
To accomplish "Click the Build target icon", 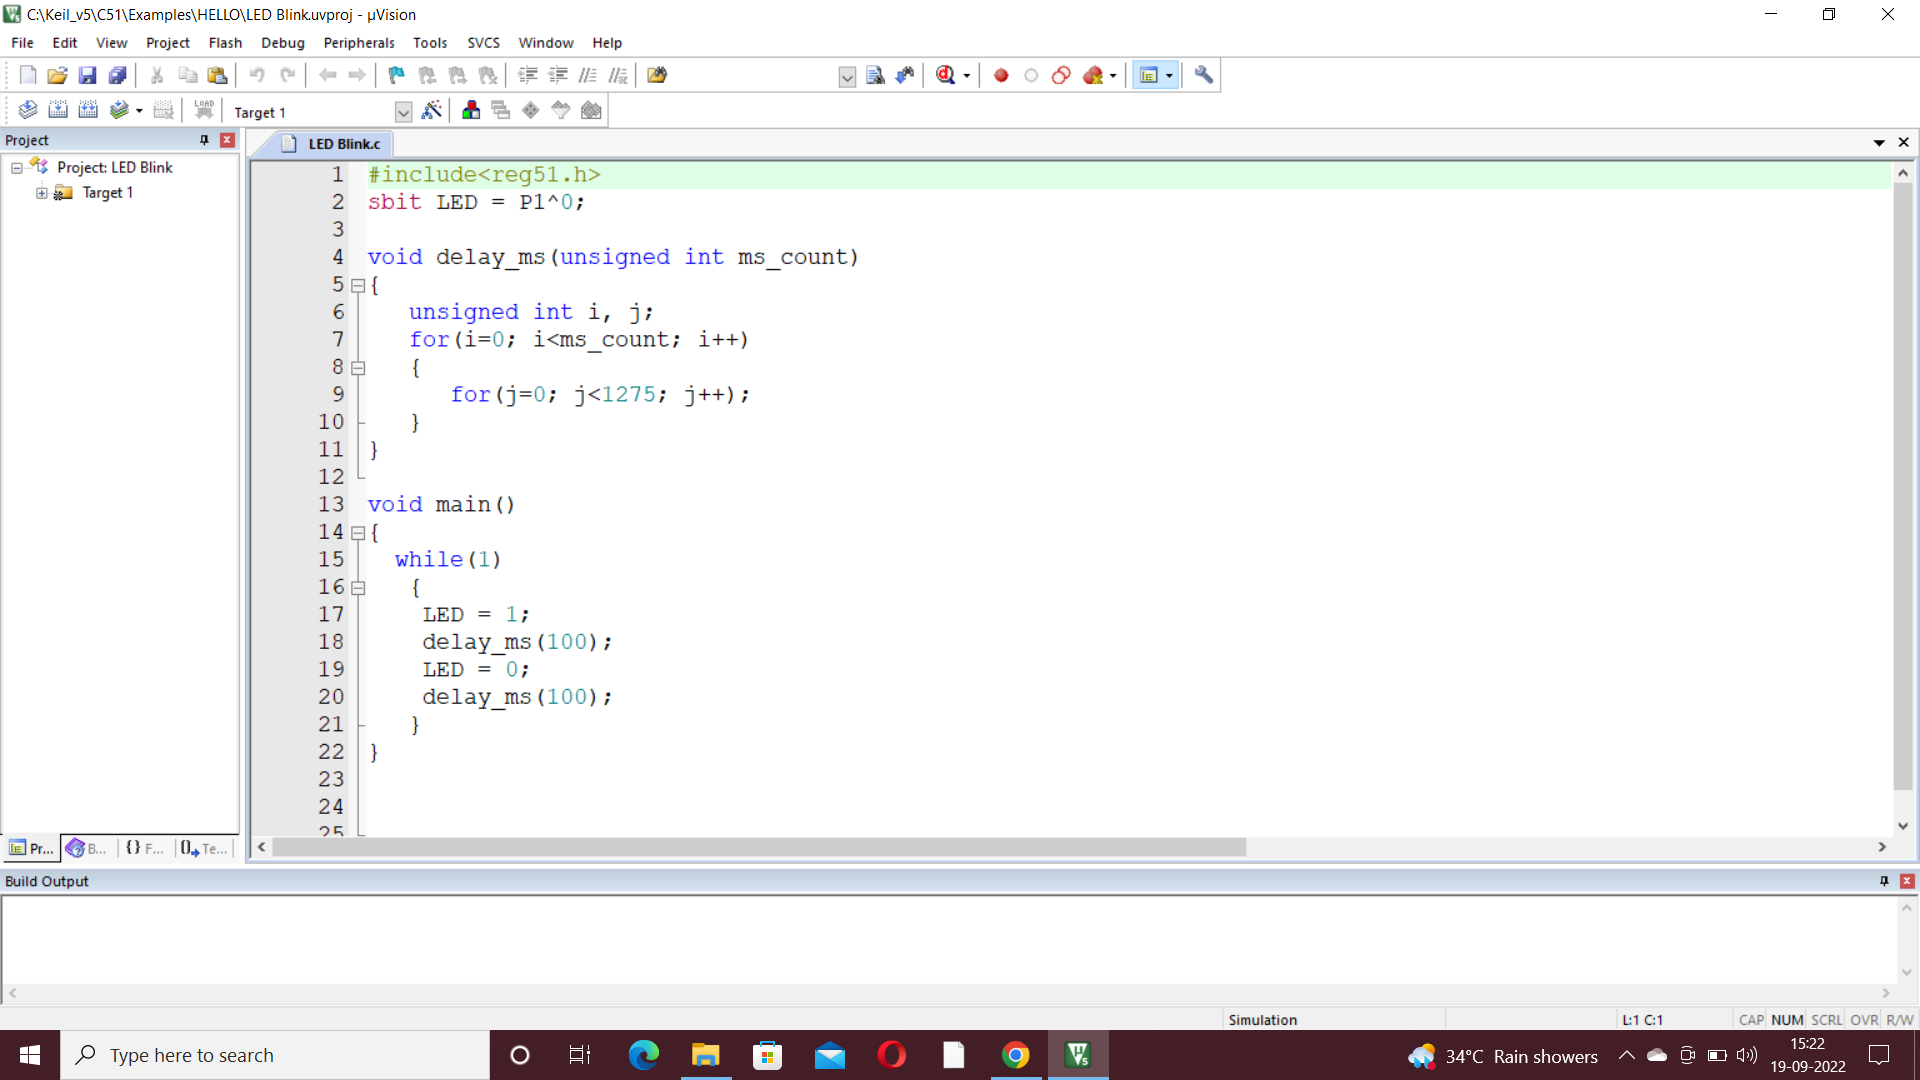I will pos(58,111).
